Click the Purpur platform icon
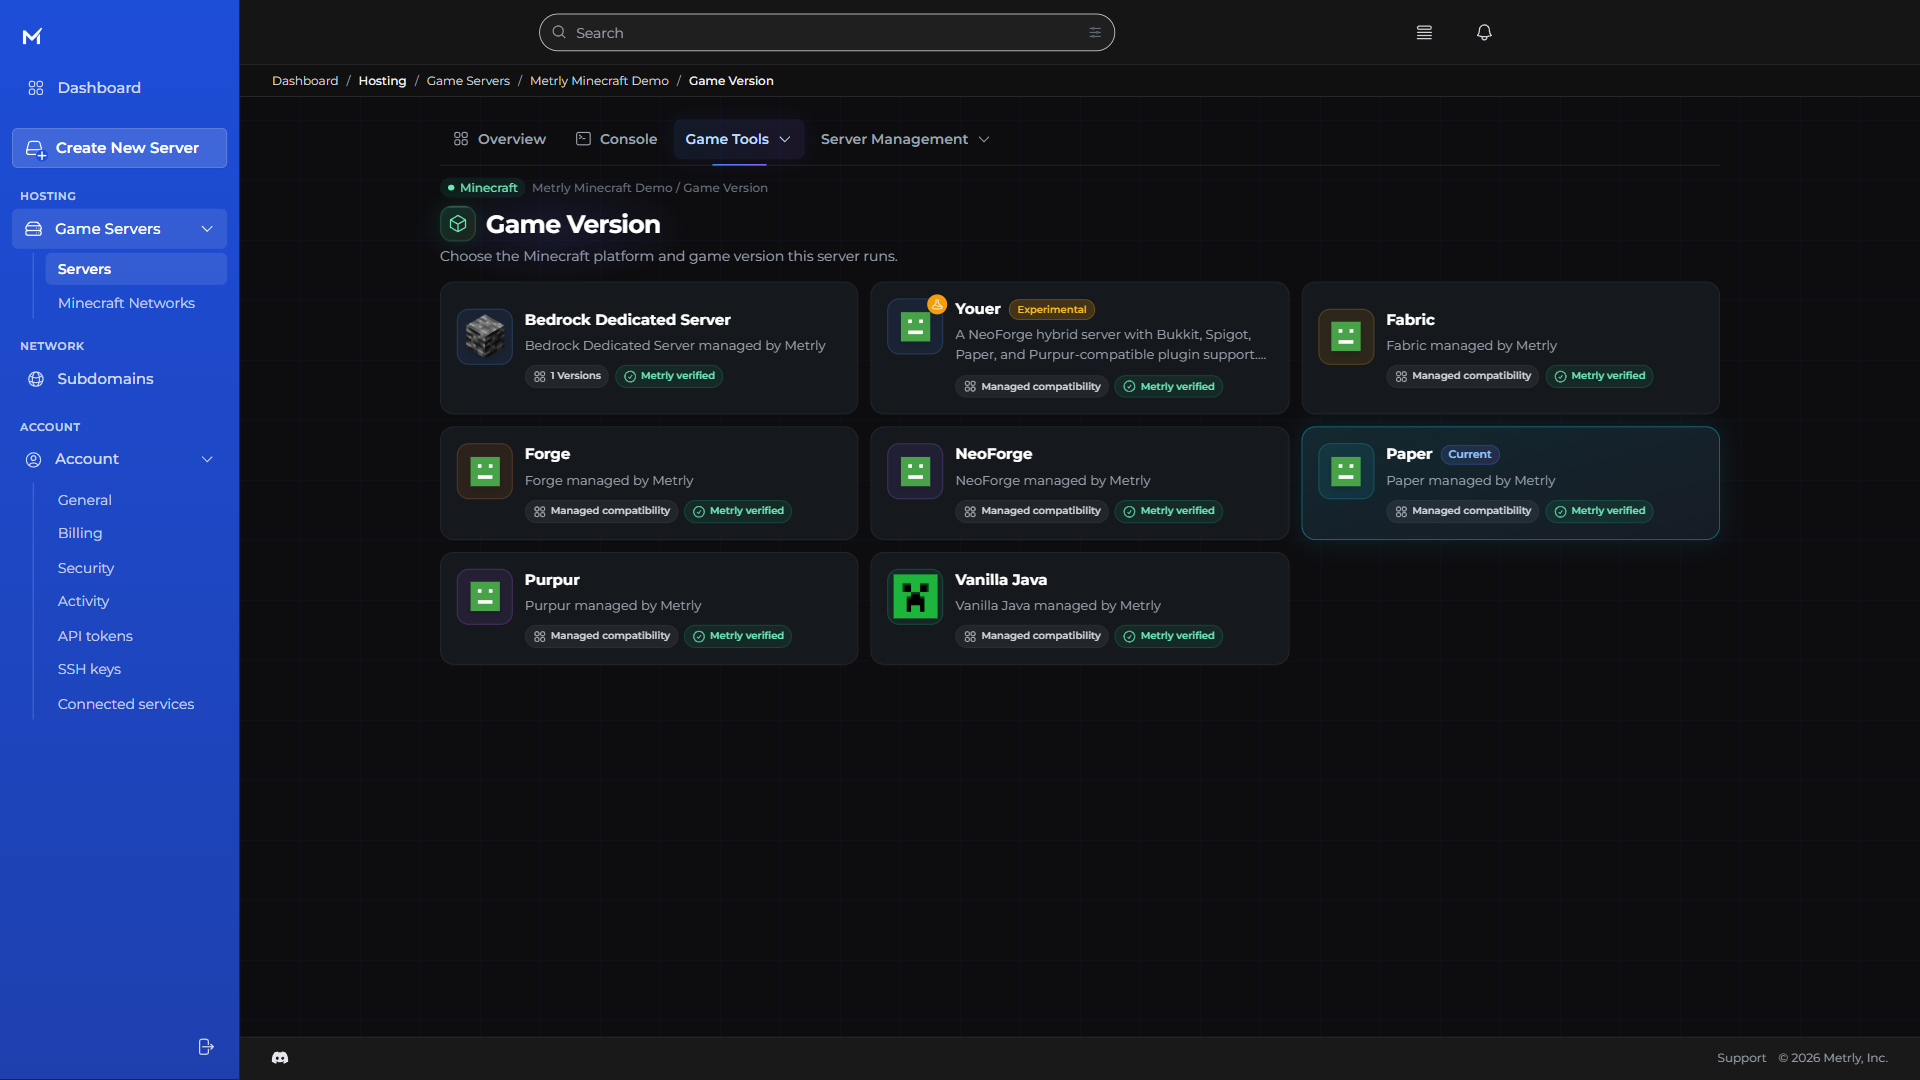1920x1080 pixels. click(x=485, y=597)
